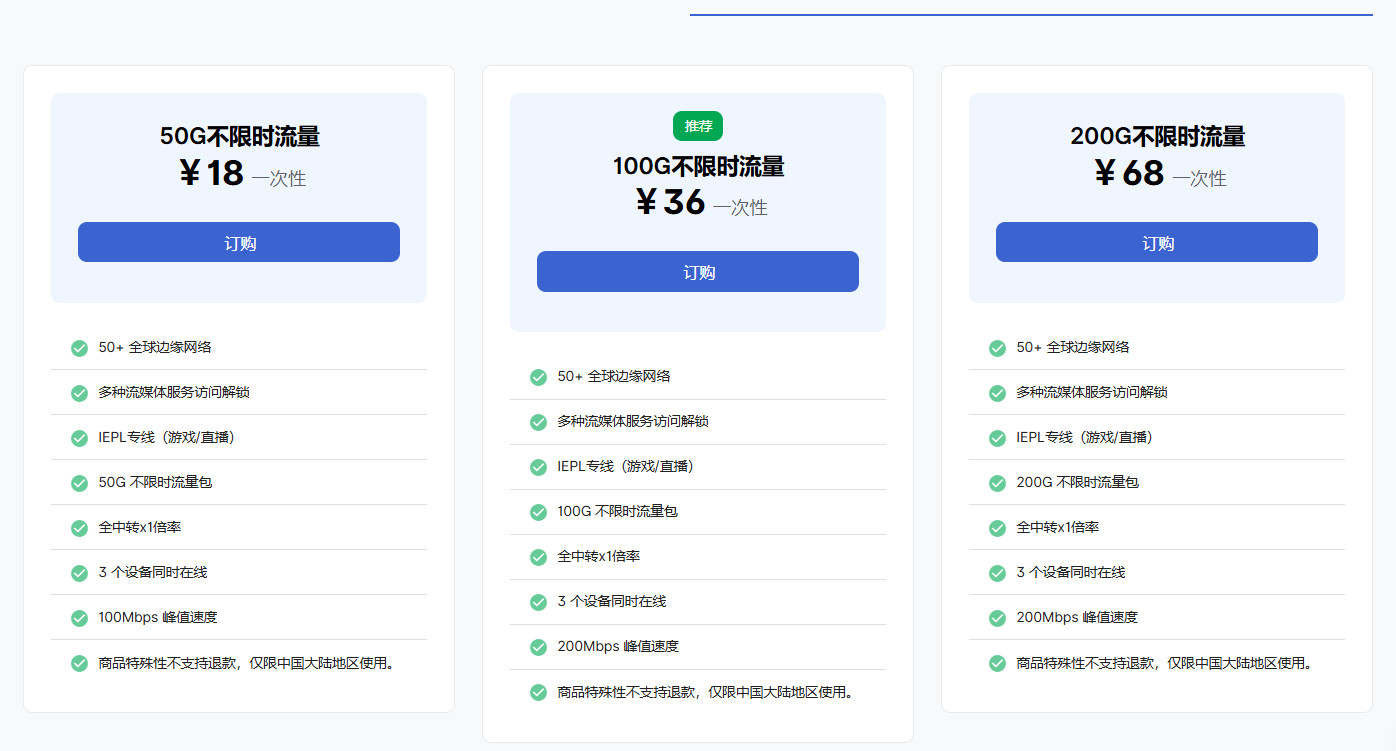The image size is (1396, 751).
Task: Click the ¥36 price text on the 100G plan
Action: coord(666,207)
